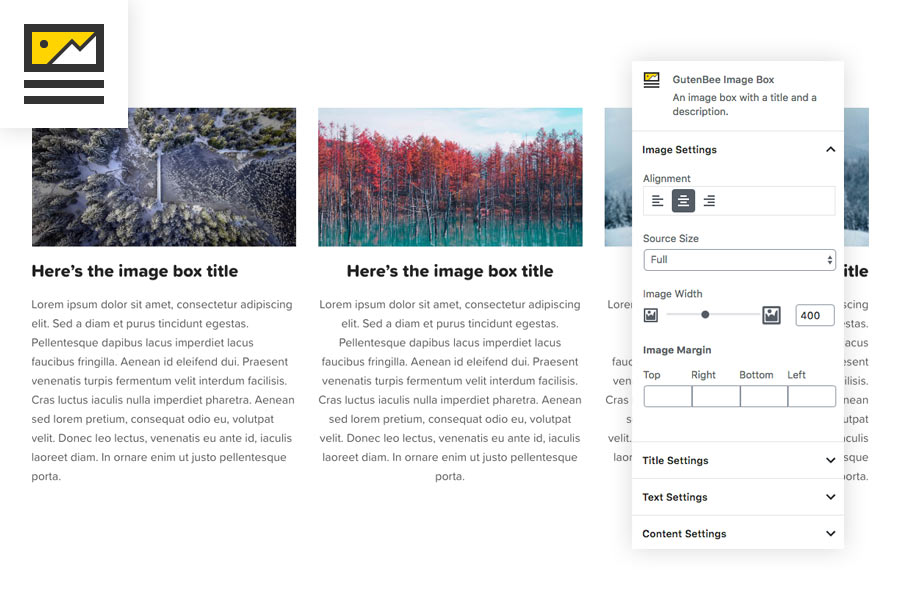Click the small image icon beside the width slider
This screenshot has width=900, height=600.
pyautogui.click(x=651, y=314)
